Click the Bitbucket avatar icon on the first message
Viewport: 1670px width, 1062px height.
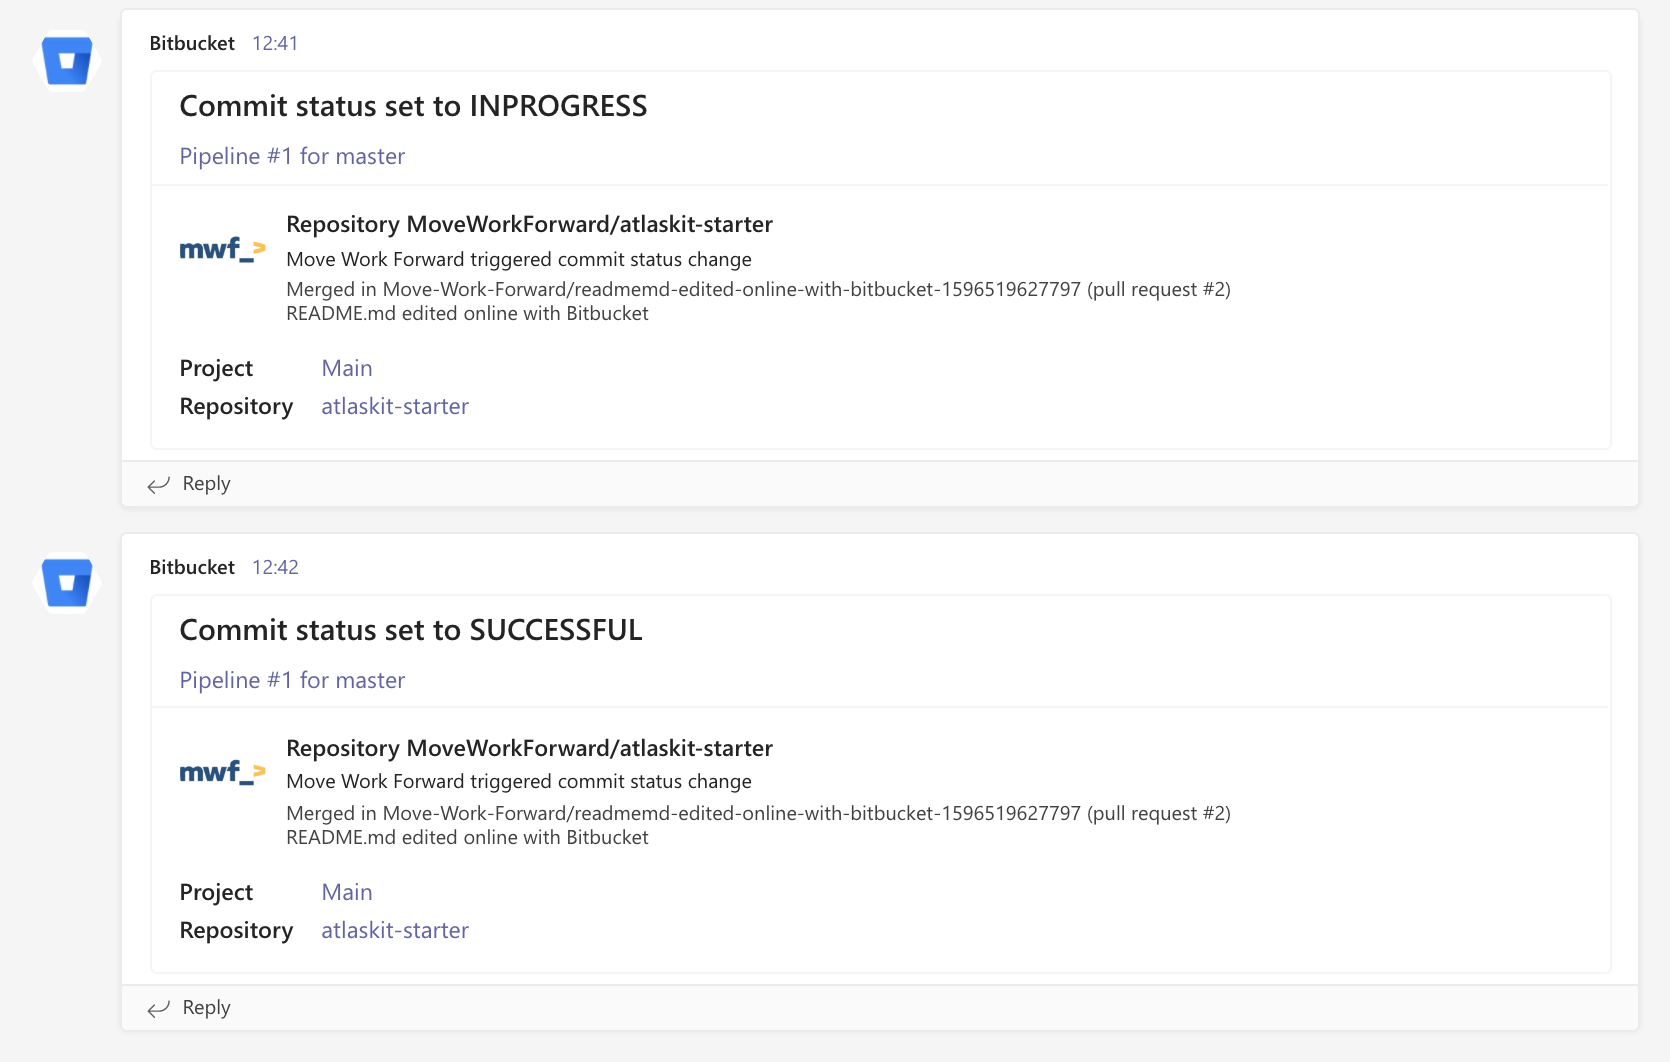(x=66, y=60)
